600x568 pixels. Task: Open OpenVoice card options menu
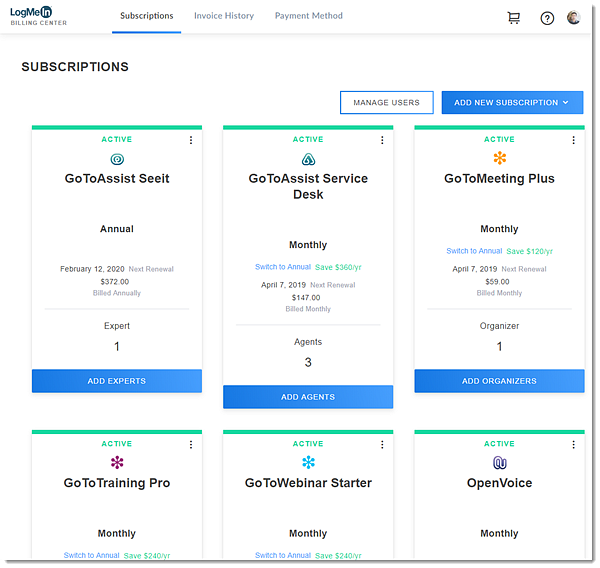574,445
